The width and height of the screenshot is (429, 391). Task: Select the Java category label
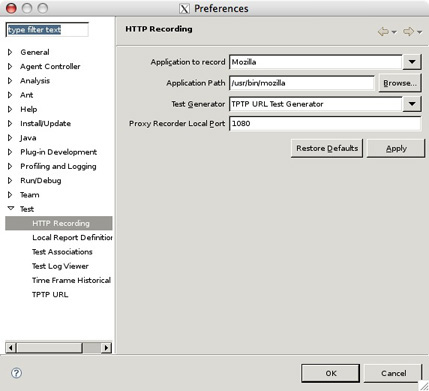[28, 138]
